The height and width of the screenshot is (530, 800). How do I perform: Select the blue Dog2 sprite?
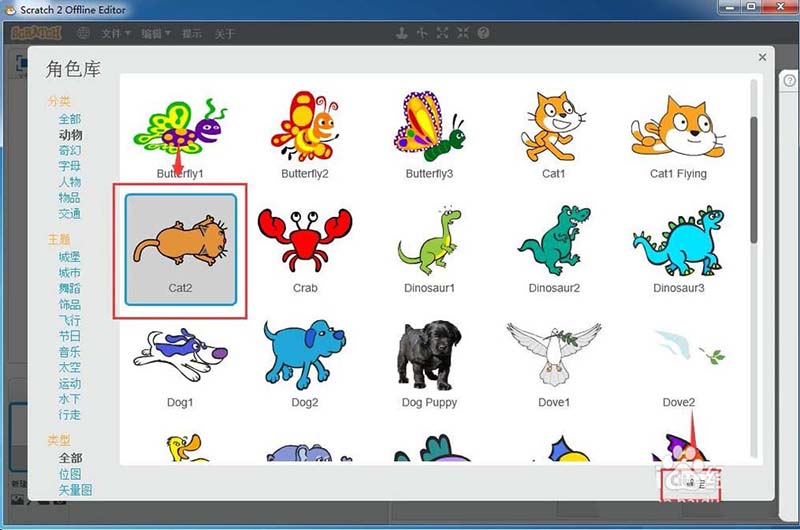click(x=305, y=365)
